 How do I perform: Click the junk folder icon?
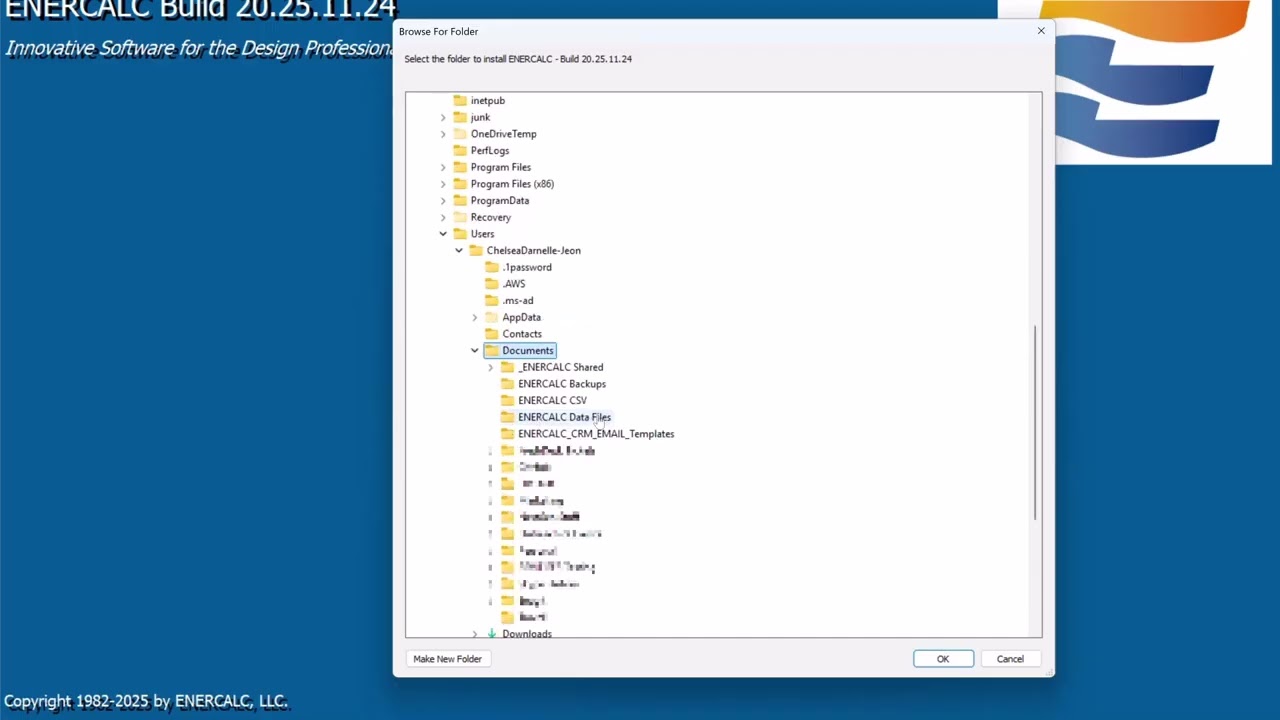pyautogui.click(x=460, y=117)
